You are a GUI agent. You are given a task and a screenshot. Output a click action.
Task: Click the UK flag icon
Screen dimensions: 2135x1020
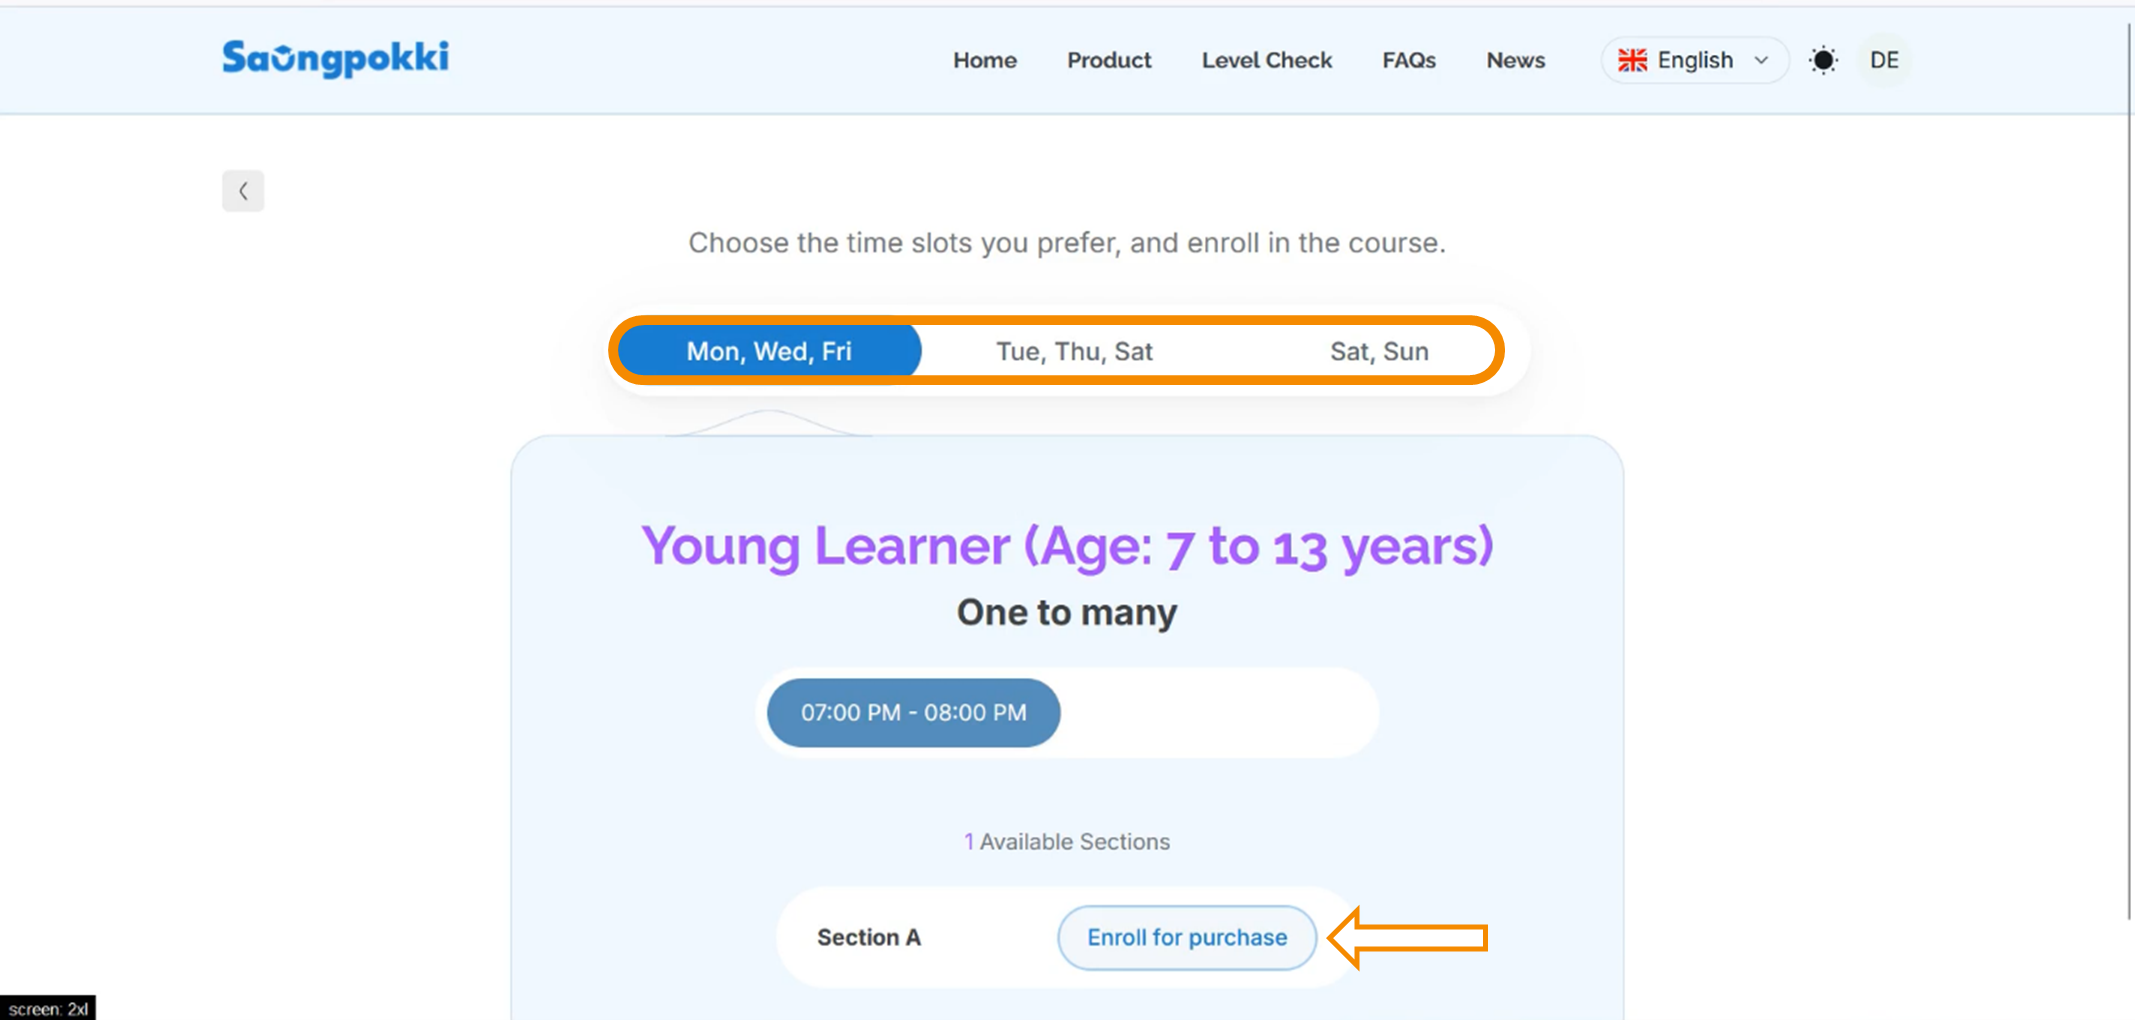1632,60
